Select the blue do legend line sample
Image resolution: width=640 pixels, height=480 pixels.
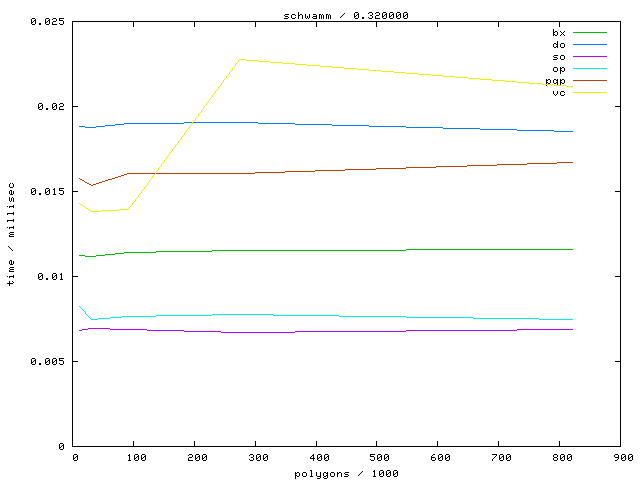(x=589, y=45)
